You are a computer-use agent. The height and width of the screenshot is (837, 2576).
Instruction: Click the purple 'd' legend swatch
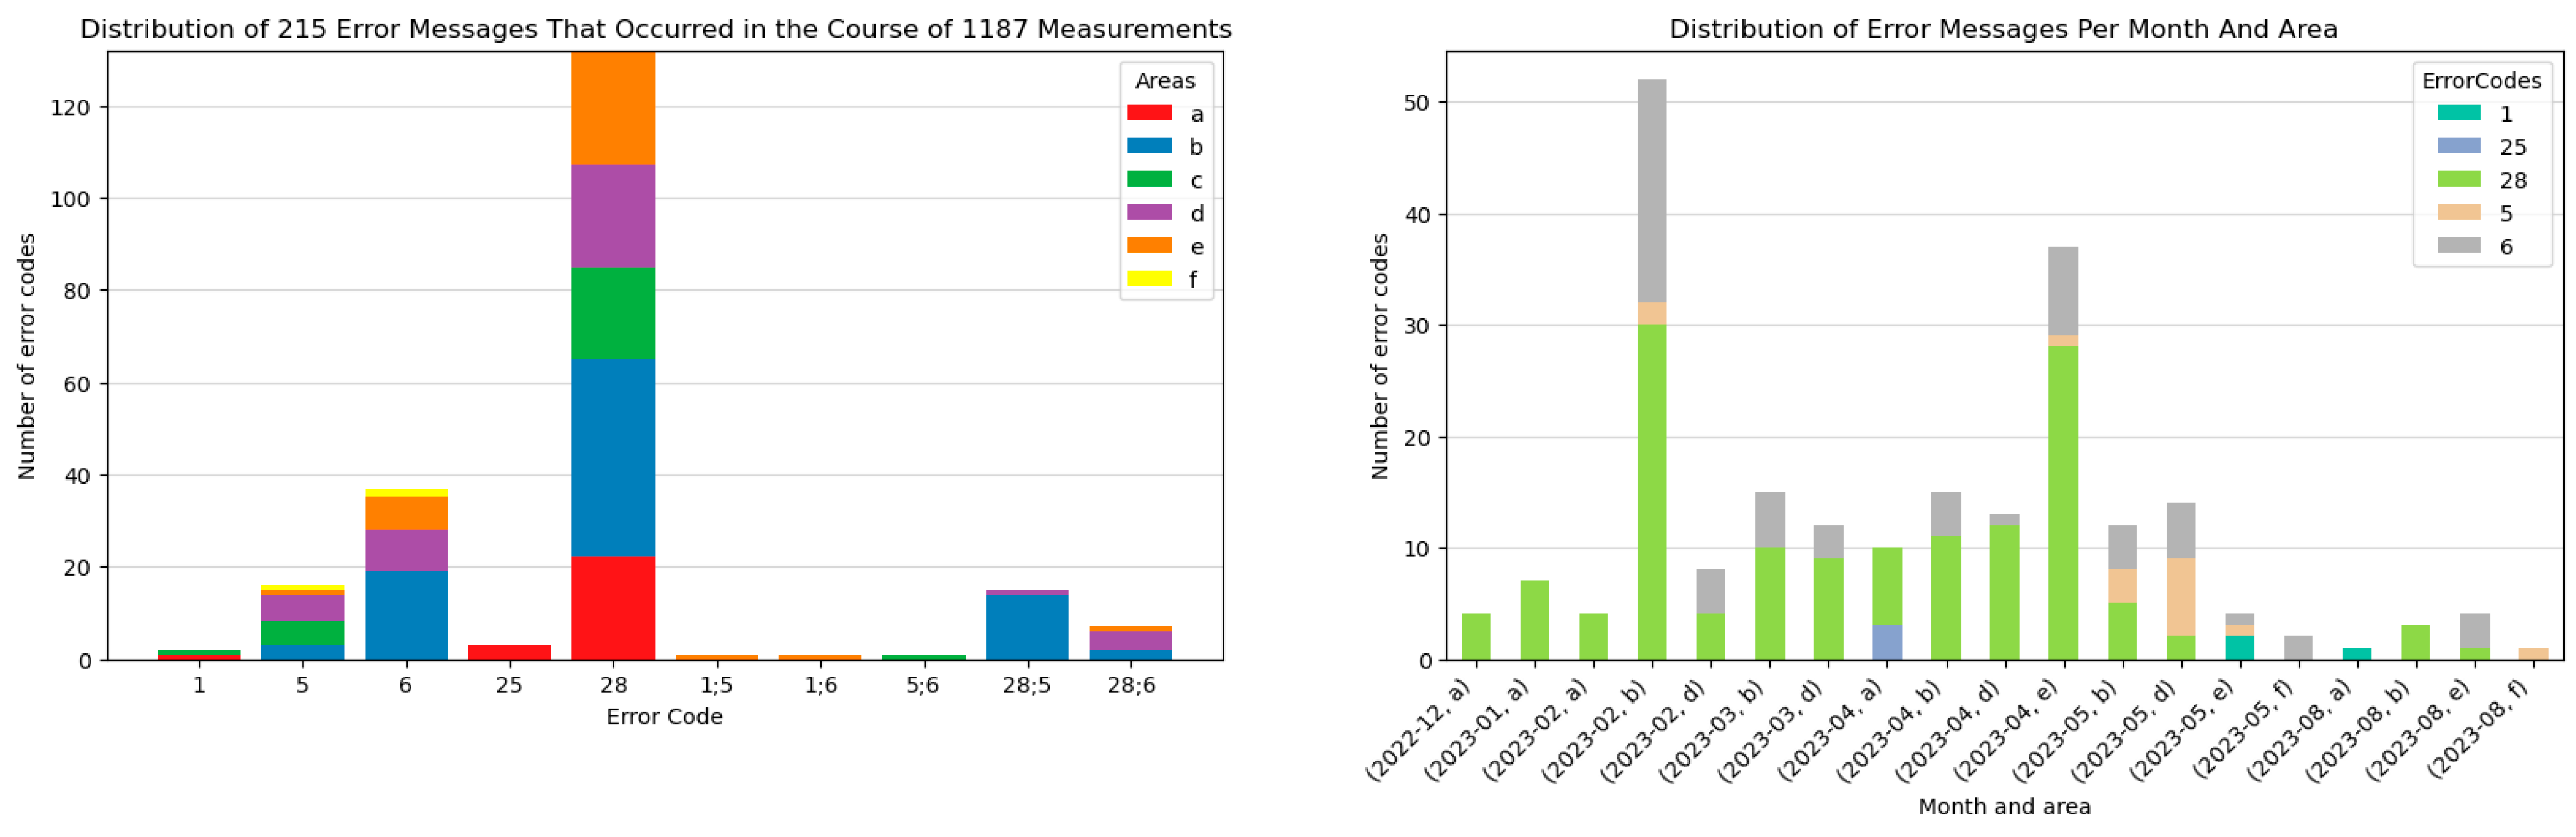tap(1149, 212)
